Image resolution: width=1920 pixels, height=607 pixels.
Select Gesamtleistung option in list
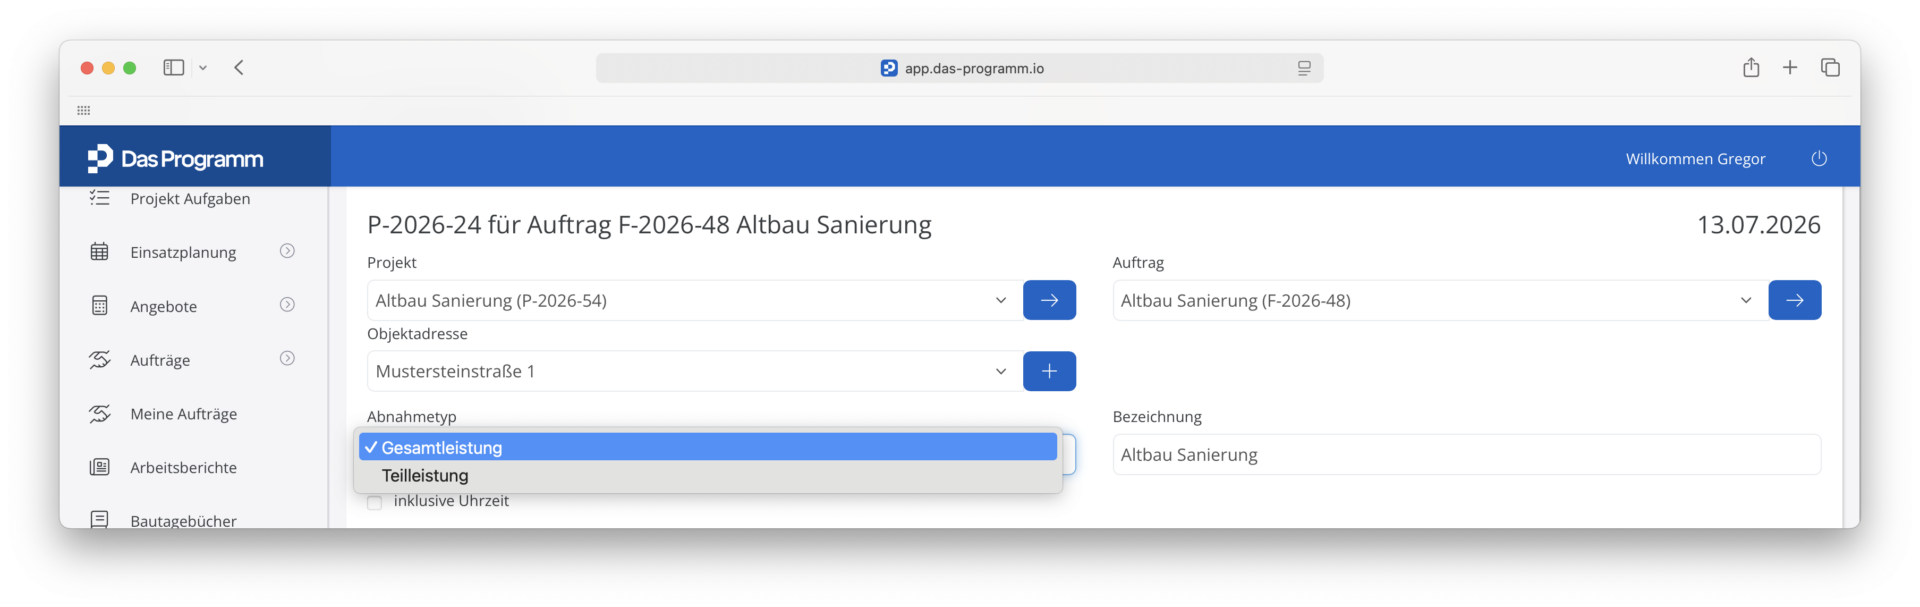point(708,447)
